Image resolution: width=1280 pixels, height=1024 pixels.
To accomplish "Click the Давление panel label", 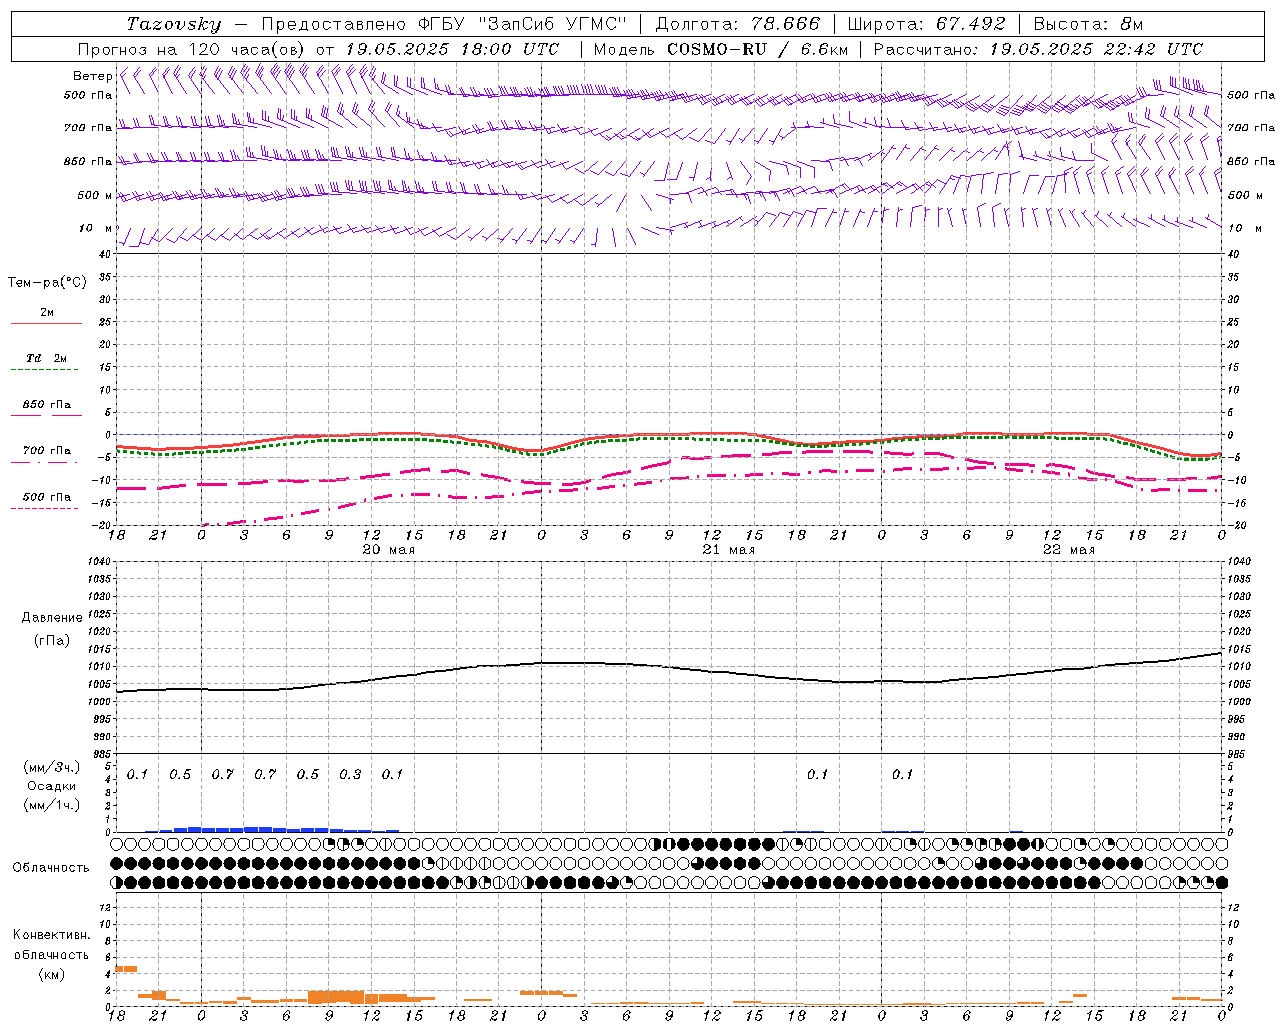I will [x=52, y=618].
